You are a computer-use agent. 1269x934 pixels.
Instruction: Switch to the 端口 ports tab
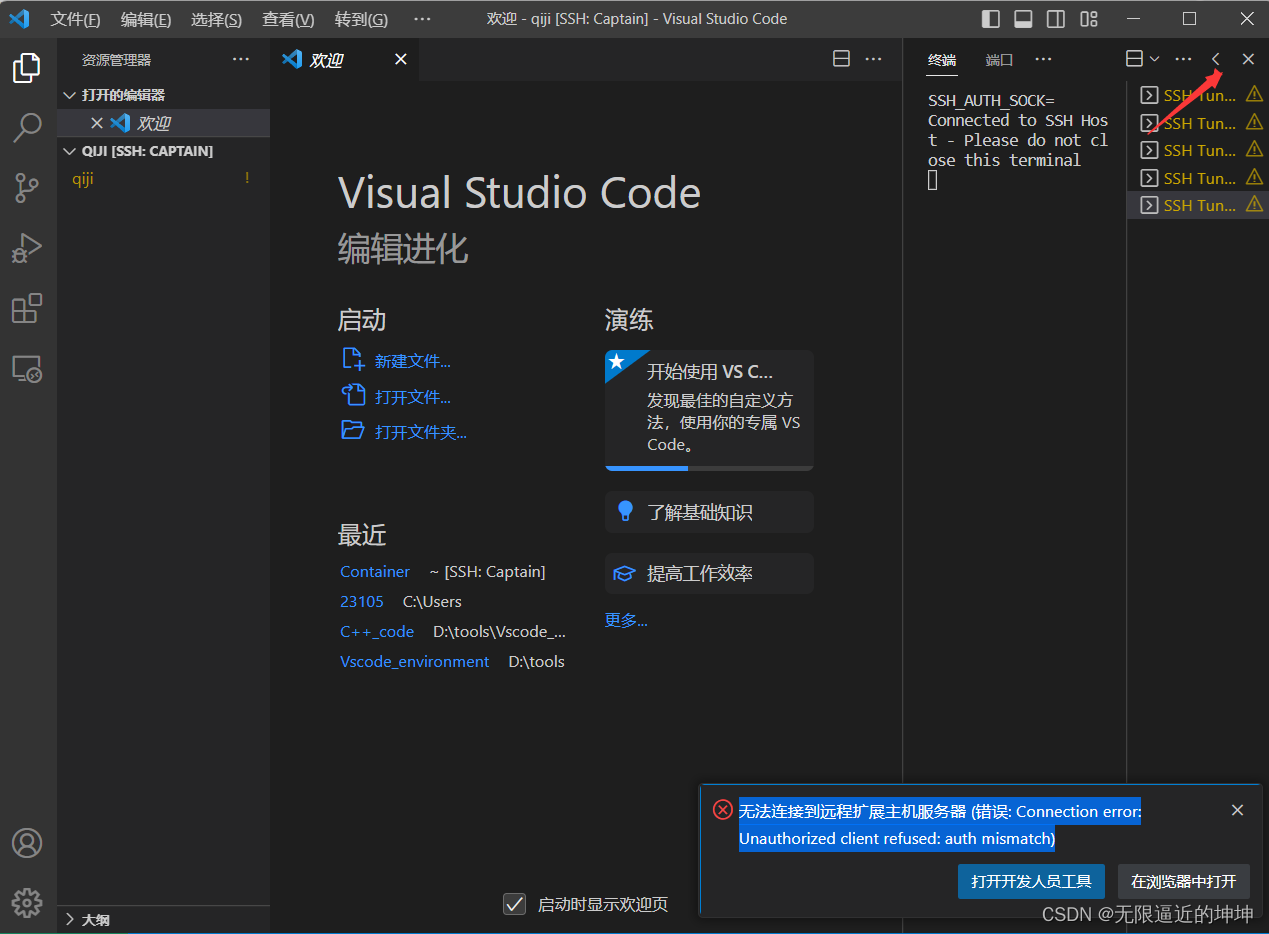[999, 60]
